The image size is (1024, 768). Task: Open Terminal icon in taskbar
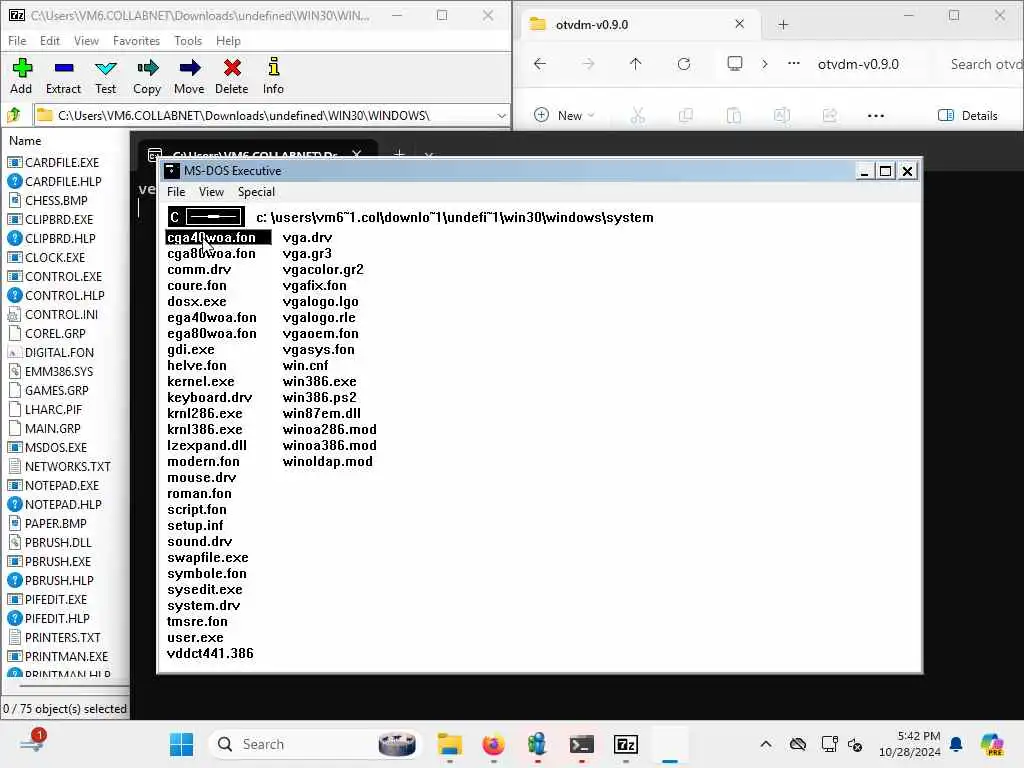(581, 744)
